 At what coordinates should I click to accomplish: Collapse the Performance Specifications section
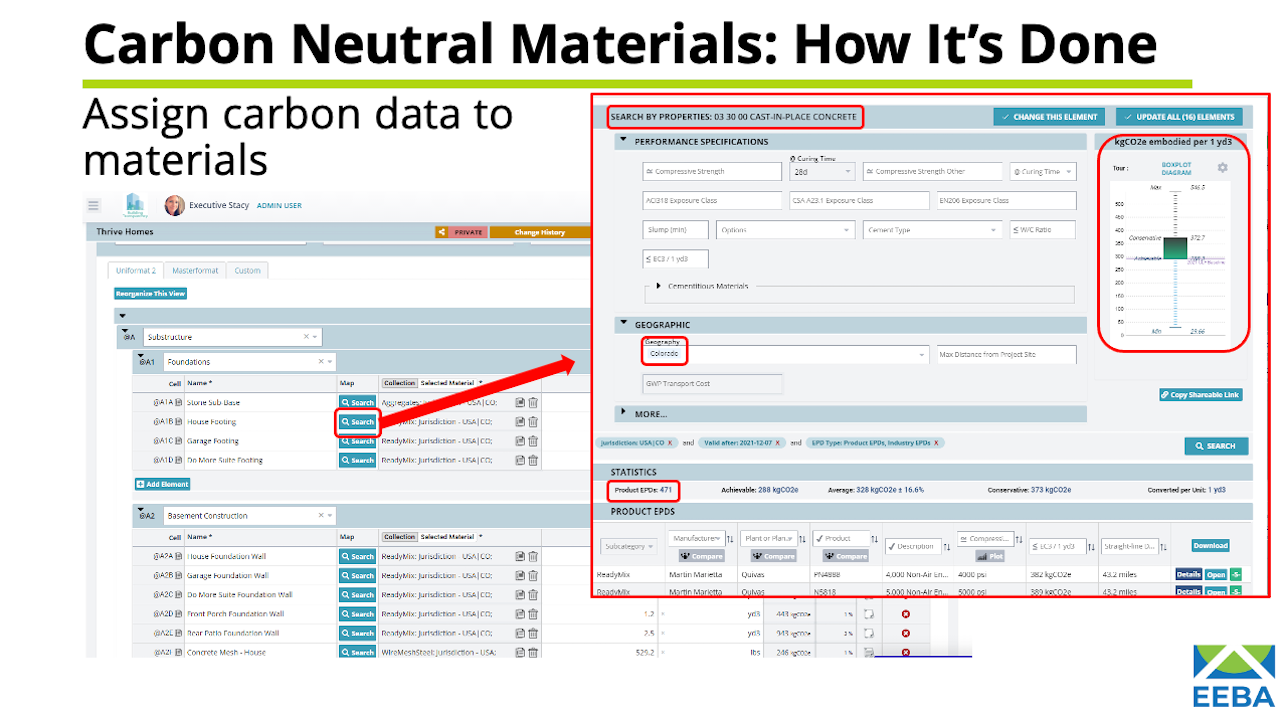pyautogui.click(x=624, y=141)
